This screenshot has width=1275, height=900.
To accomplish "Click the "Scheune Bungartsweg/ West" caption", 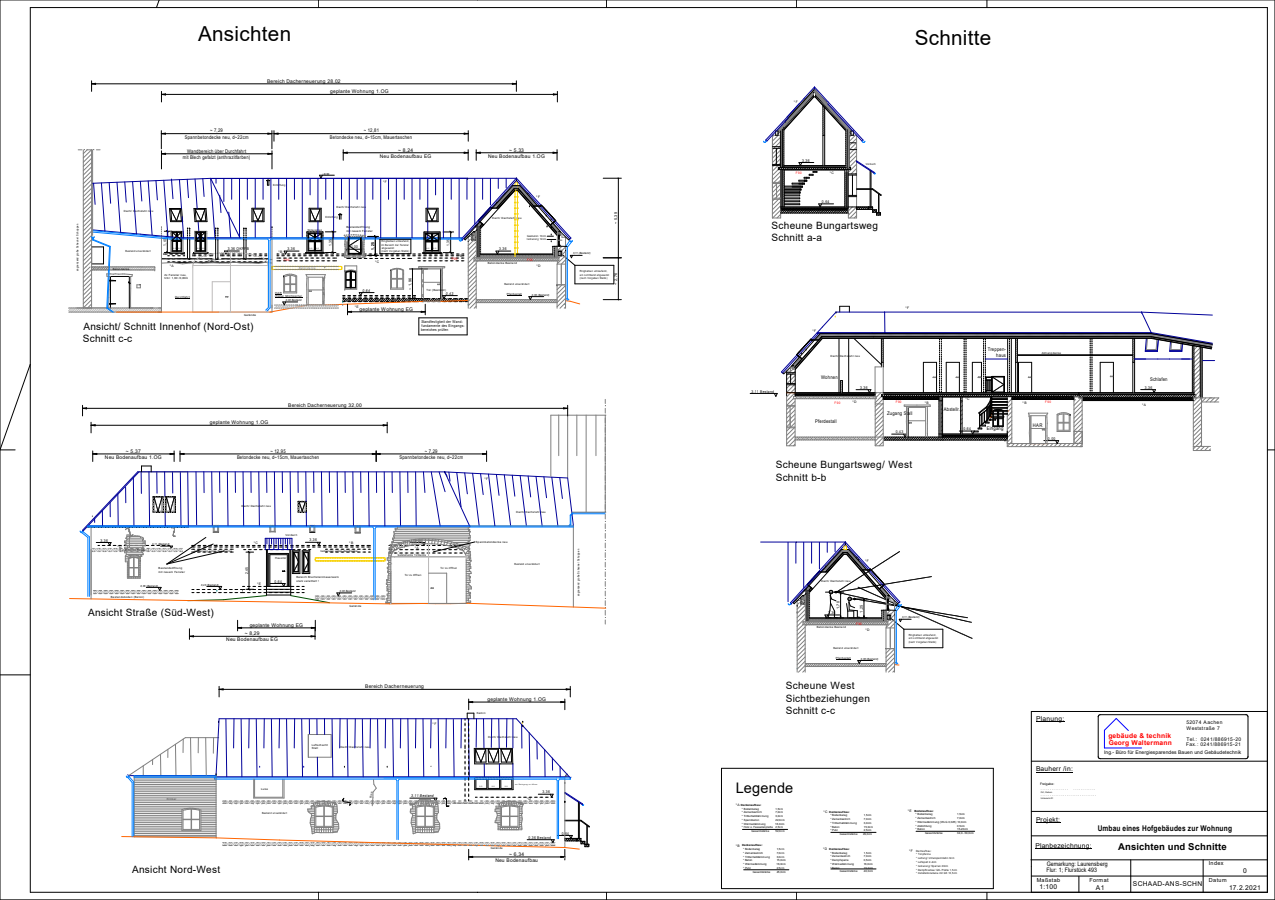I will tap(843, 465).
